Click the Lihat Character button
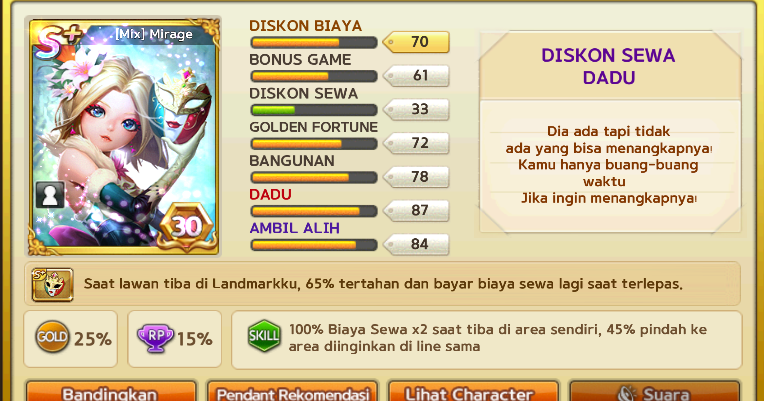 (473, 391)
